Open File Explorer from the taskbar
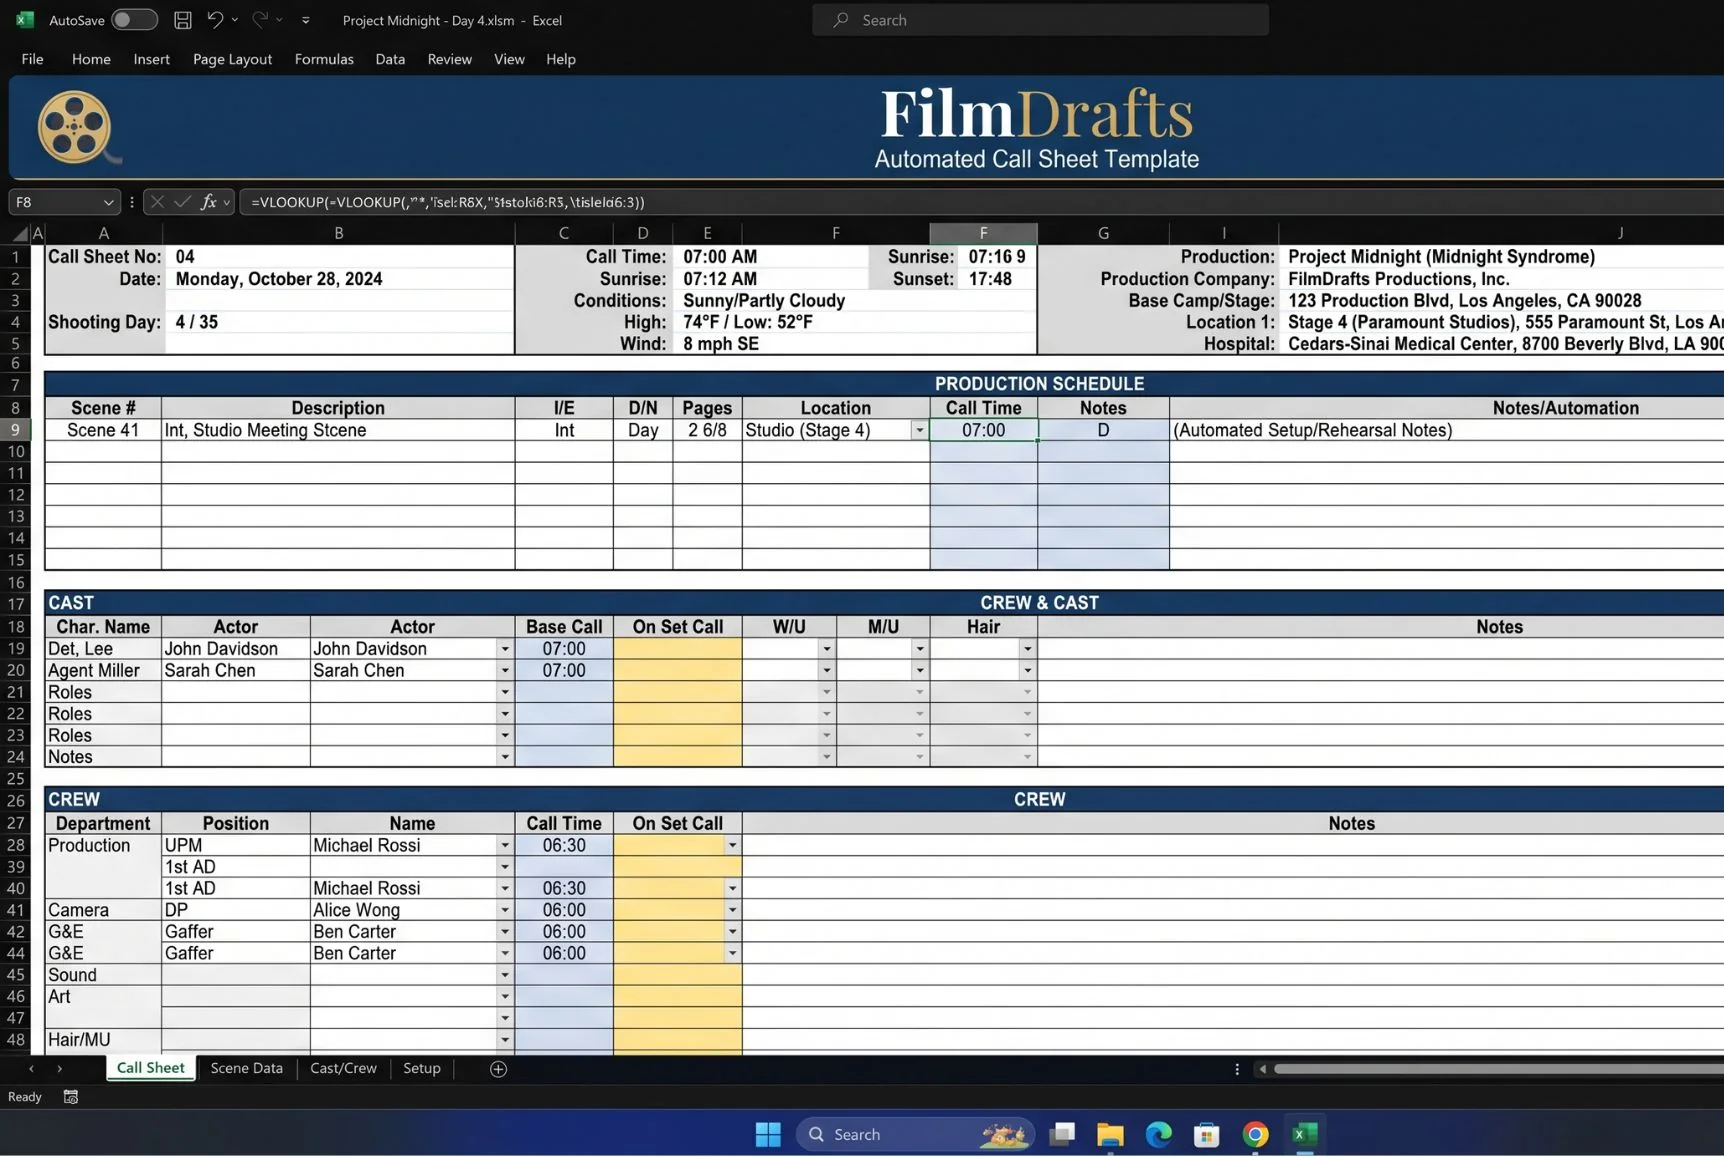Screen dimensions: 1724x1157 [1110, 1134]
